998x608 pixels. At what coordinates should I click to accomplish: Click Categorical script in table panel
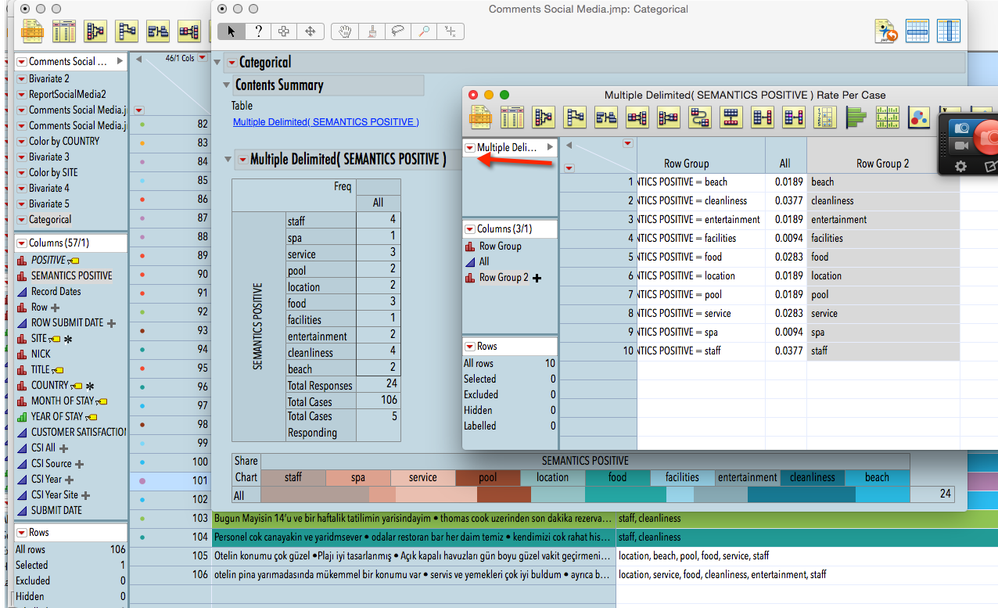pyautogui.click(x=50, y=220)
